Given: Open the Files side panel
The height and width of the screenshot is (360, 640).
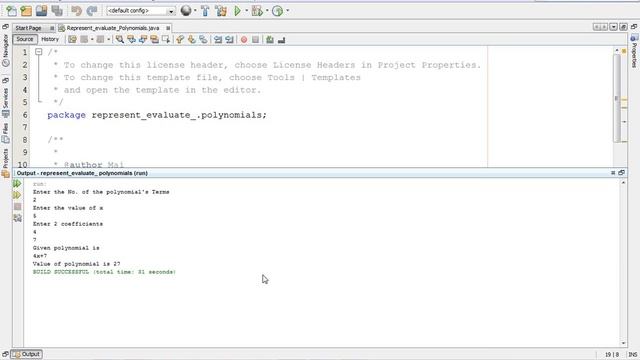Looking at the screenshot, I should pyautogui.click(x=5, y=133).
